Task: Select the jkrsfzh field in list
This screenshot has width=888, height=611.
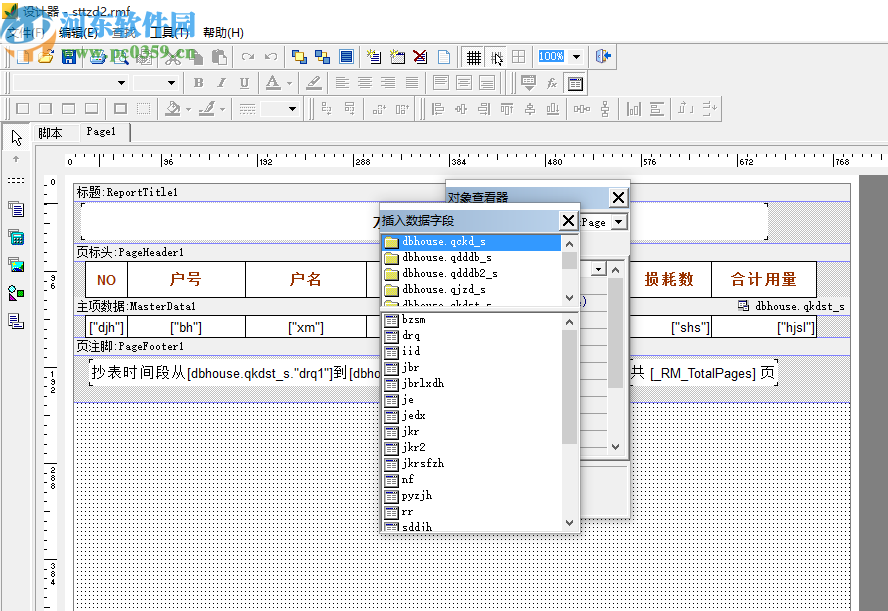Action: click(422, 463)
